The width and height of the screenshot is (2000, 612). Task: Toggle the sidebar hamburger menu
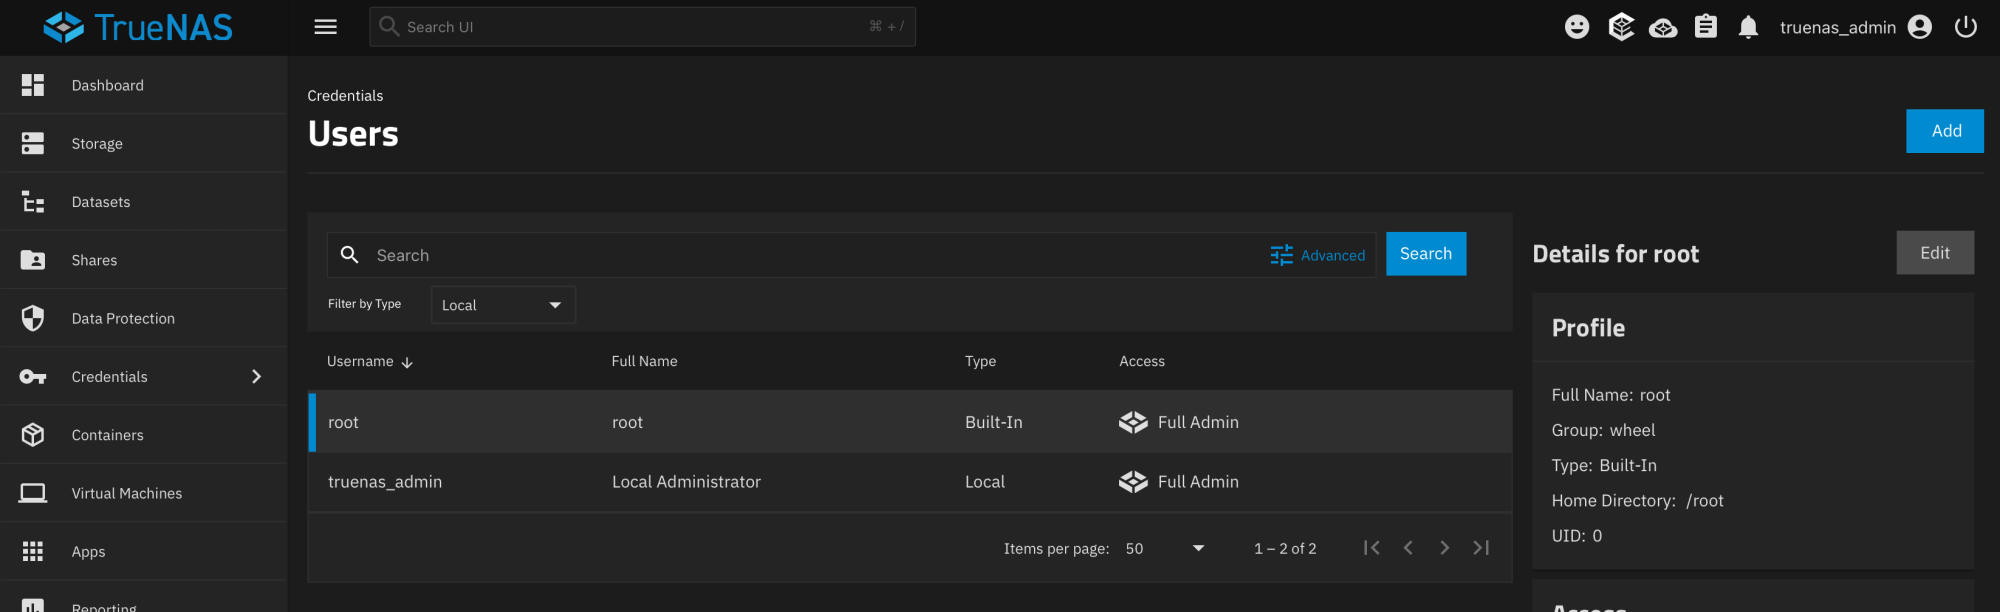click(x=325, y=27)
